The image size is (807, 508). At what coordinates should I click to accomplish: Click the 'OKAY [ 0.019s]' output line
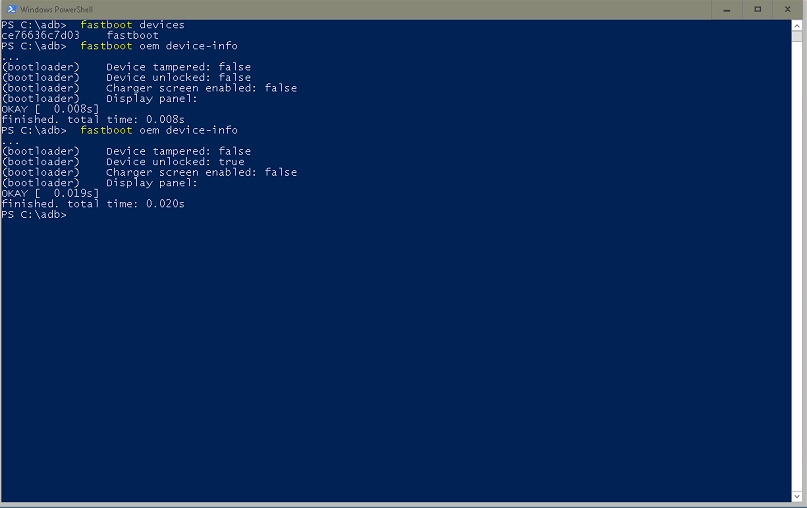[50, 193]
